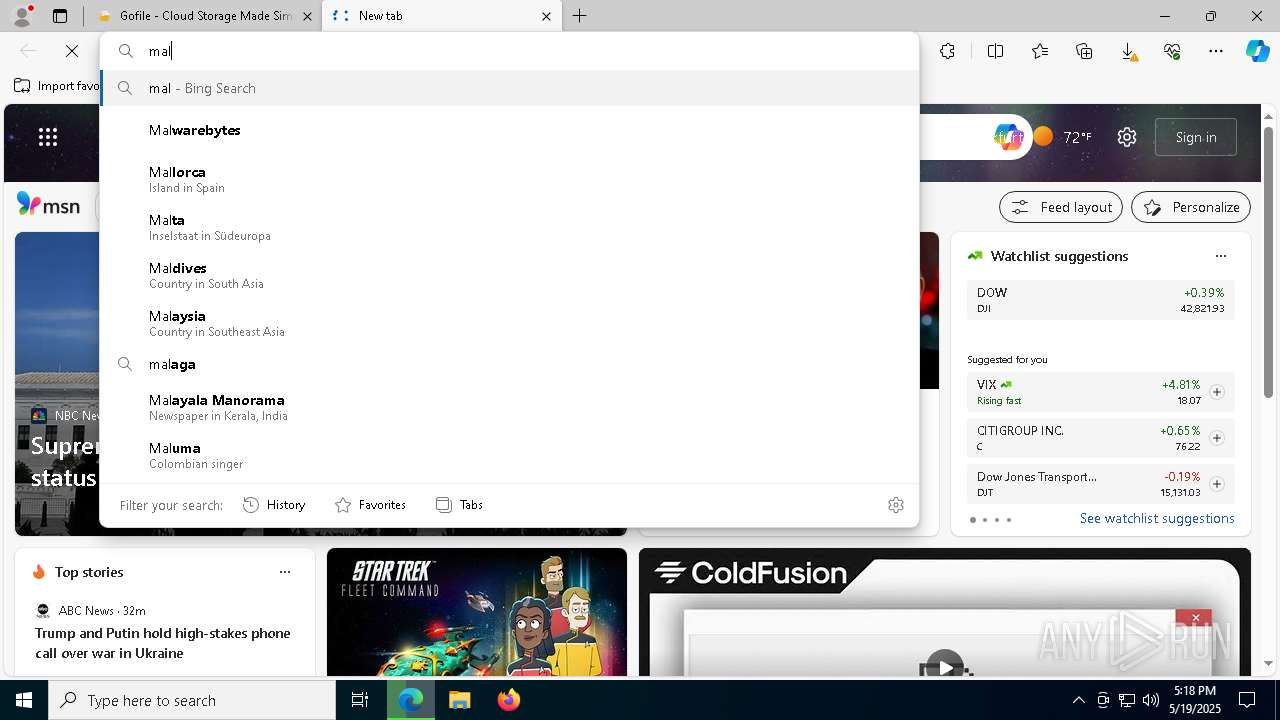Open Top stories more options

[285, 572]
